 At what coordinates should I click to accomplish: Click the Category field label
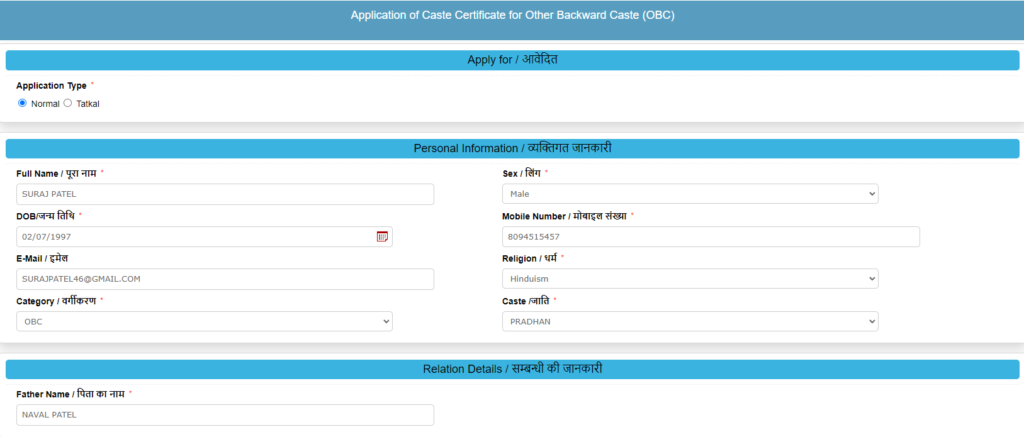pos(56,300)
